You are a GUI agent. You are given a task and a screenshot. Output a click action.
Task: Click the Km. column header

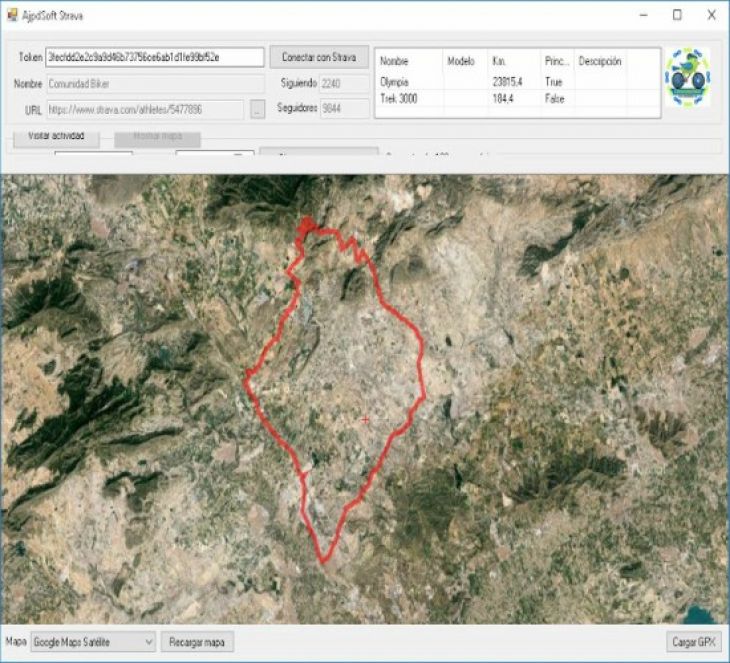click(x=499, y=61)
